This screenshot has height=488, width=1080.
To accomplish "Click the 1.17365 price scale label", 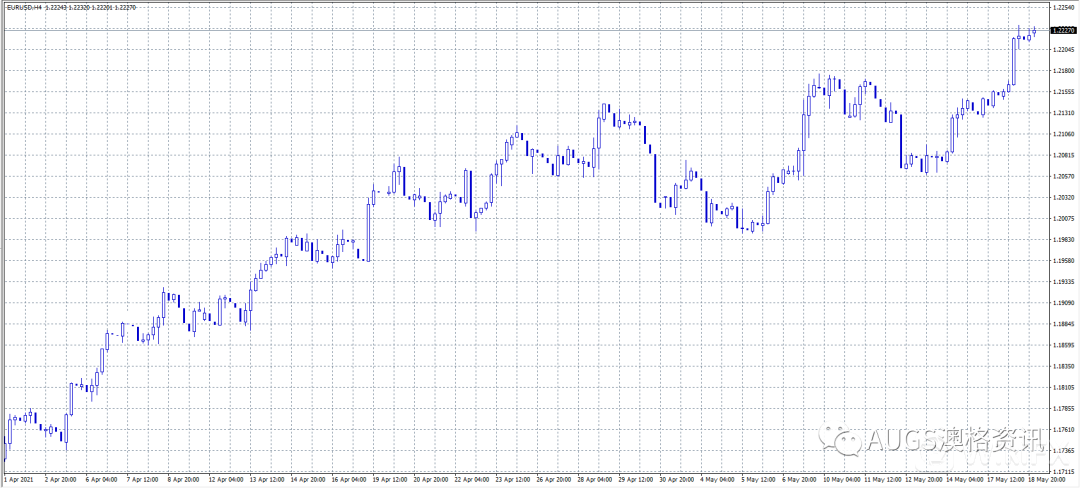I will pyautogui.click(x=1064, y=450).
